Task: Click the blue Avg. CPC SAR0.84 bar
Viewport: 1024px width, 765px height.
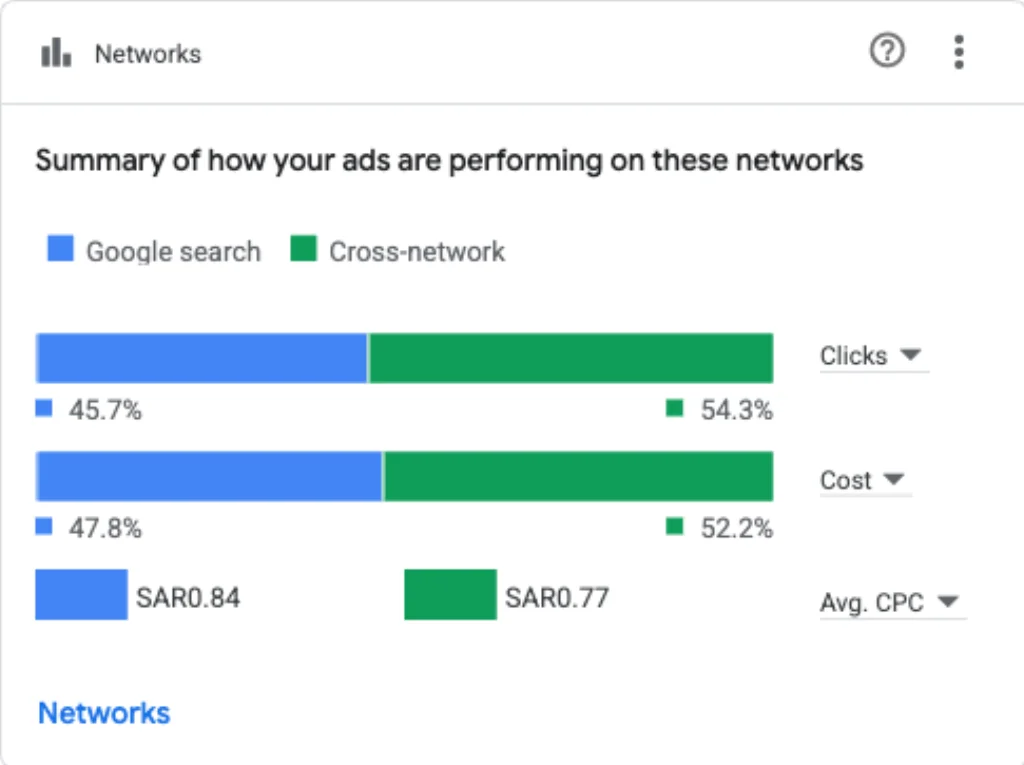Action: click(82, 594)
